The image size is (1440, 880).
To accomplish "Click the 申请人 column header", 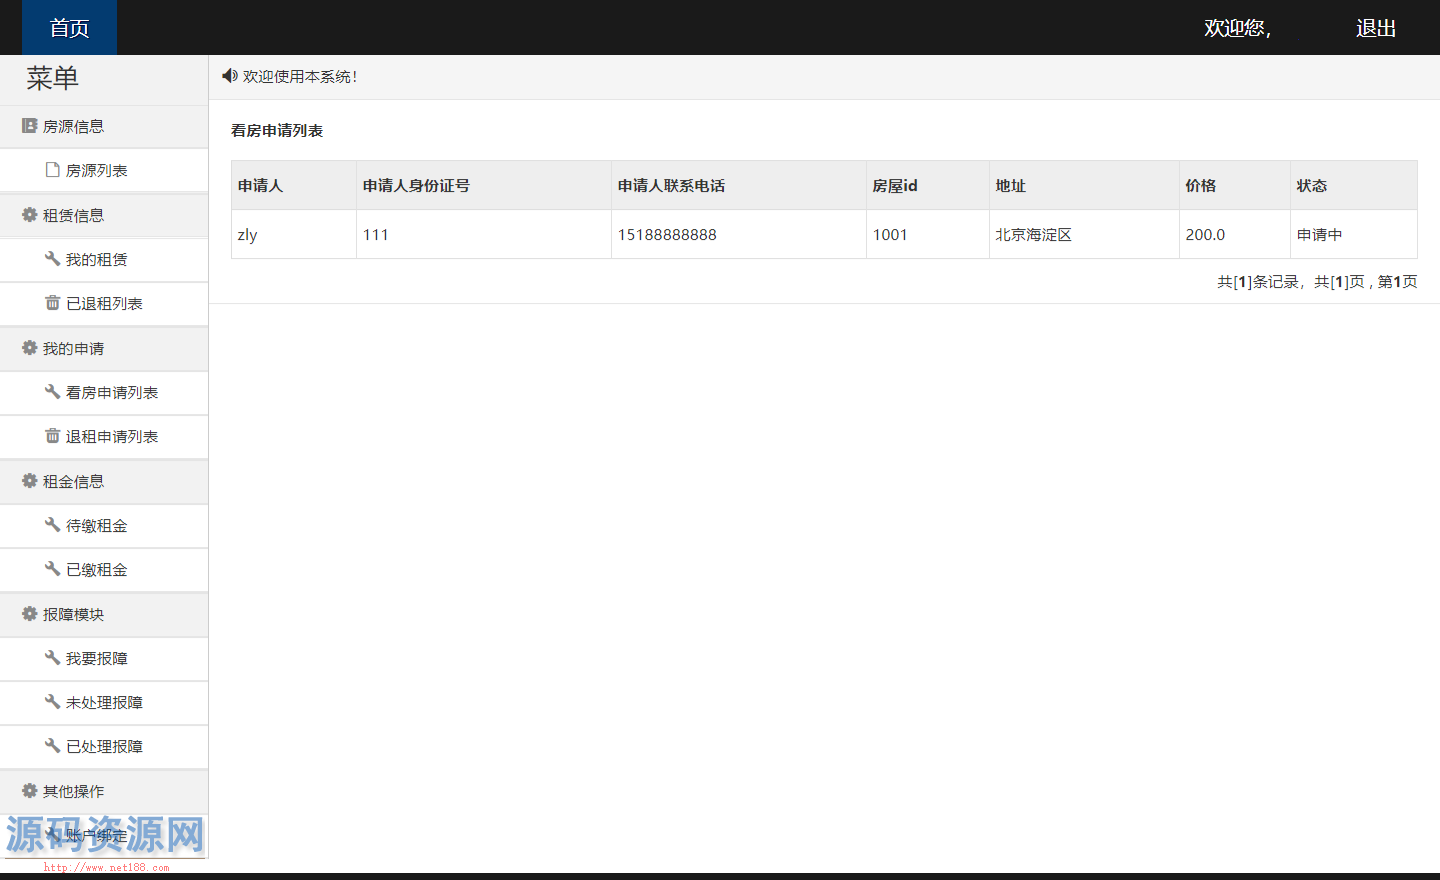I will click(294, 185).
